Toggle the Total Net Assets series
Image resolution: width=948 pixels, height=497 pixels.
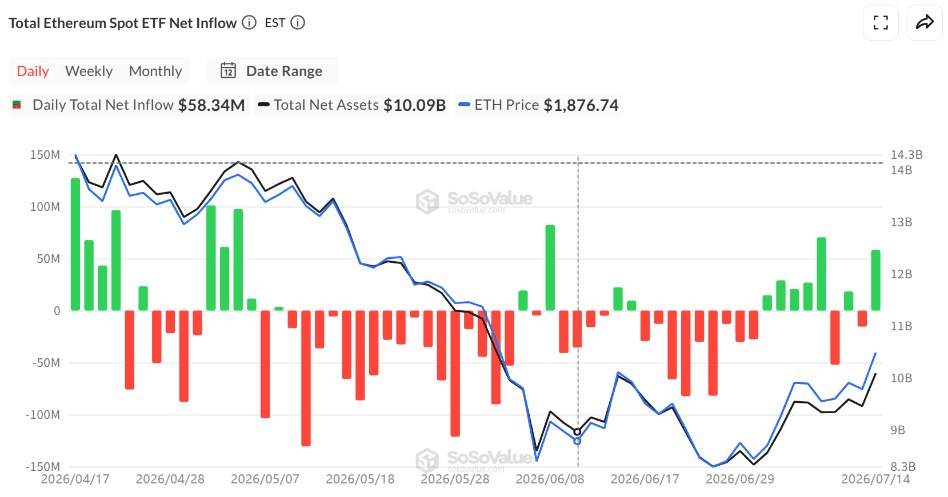click(352, 105)
